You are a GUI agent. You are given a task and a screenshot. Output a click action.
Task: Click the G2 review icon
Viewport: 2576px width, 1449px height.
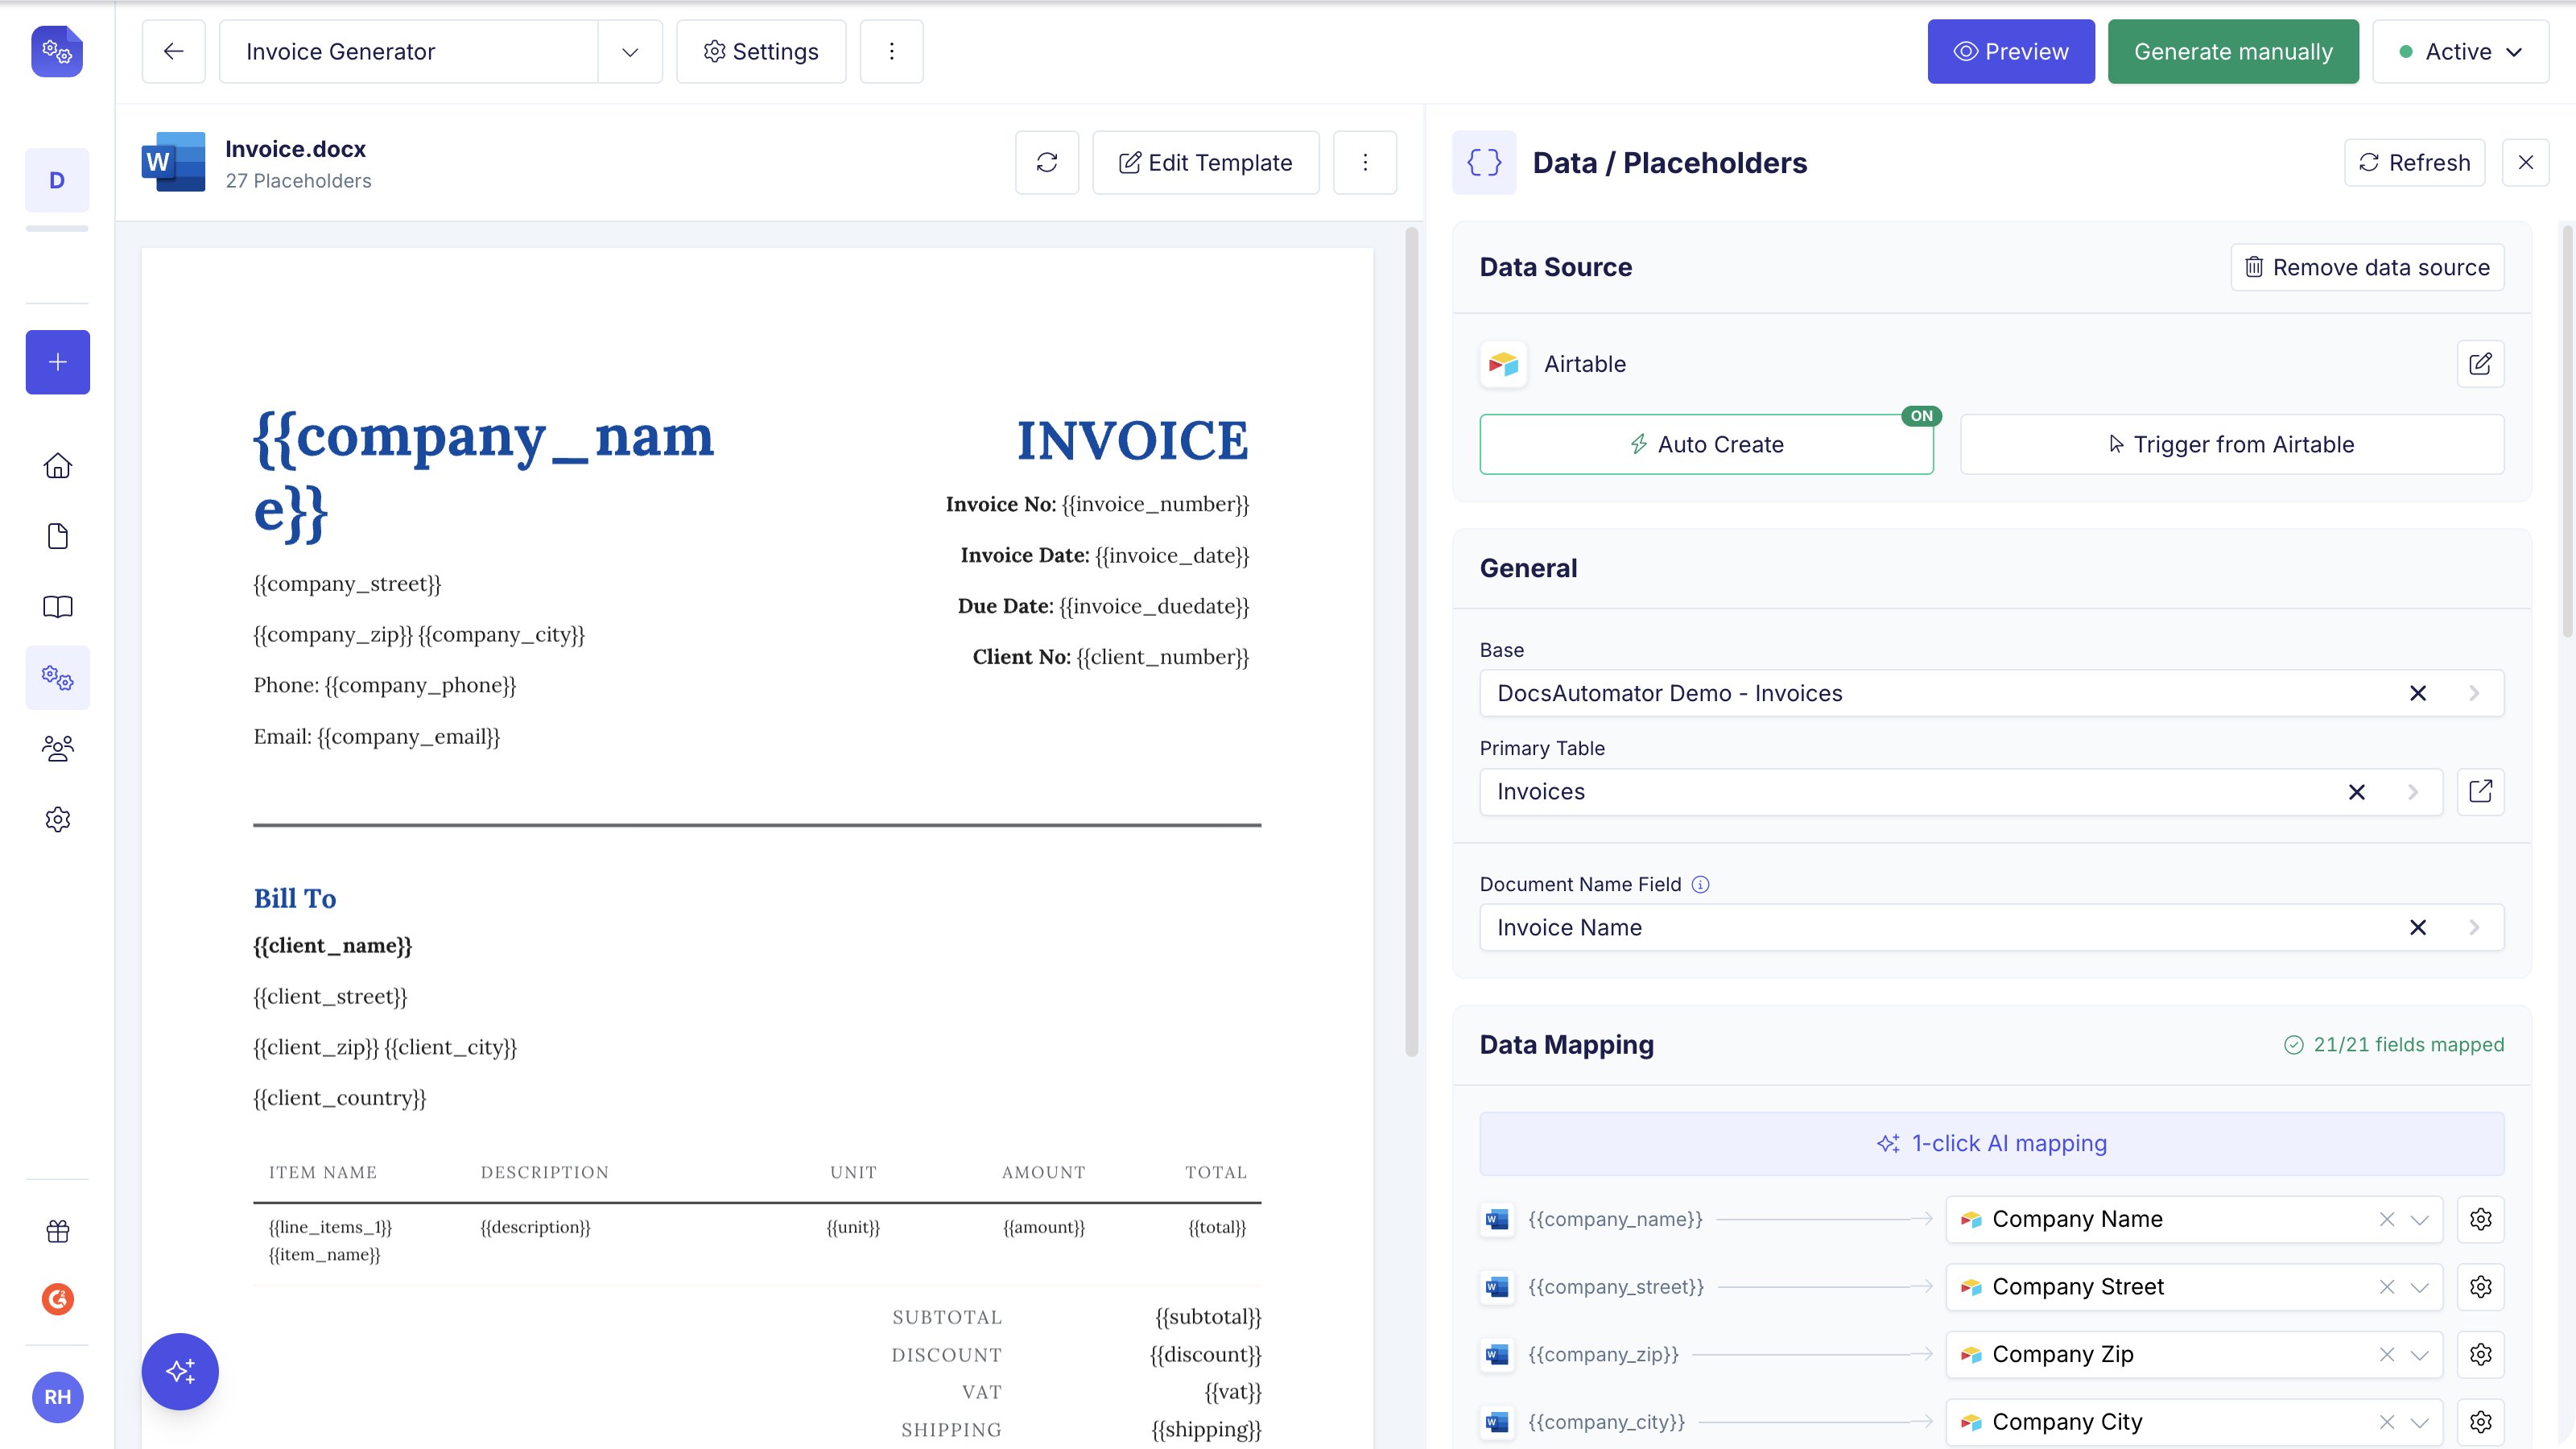tap(57, 1299)
